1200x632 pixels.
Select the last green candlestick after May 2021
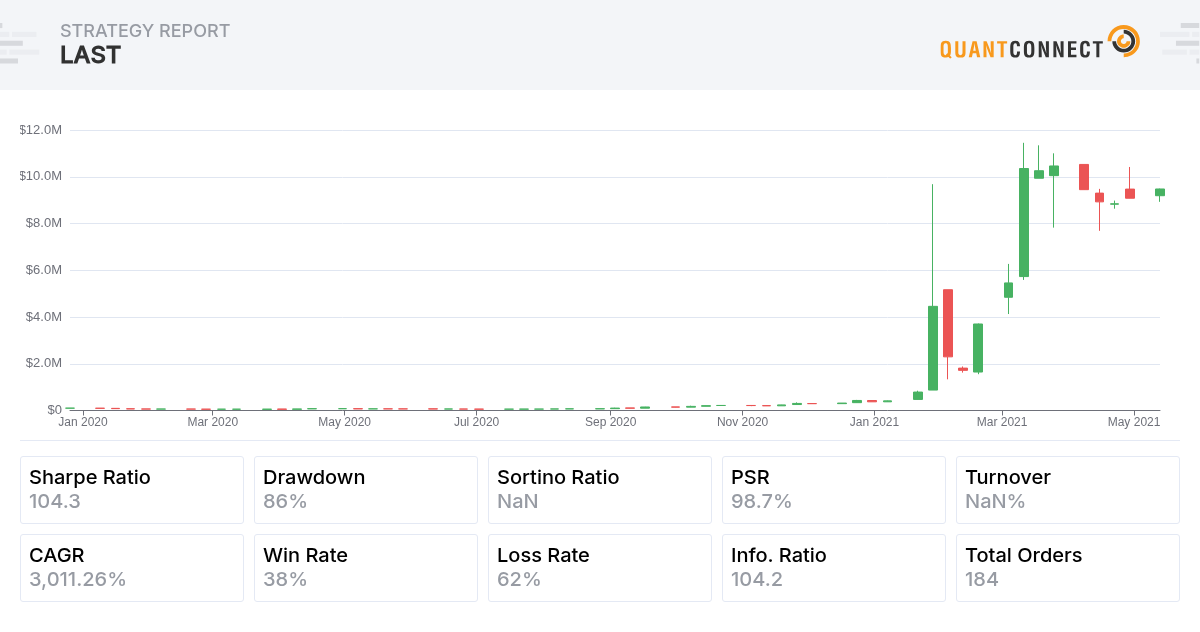point(1160,192)
